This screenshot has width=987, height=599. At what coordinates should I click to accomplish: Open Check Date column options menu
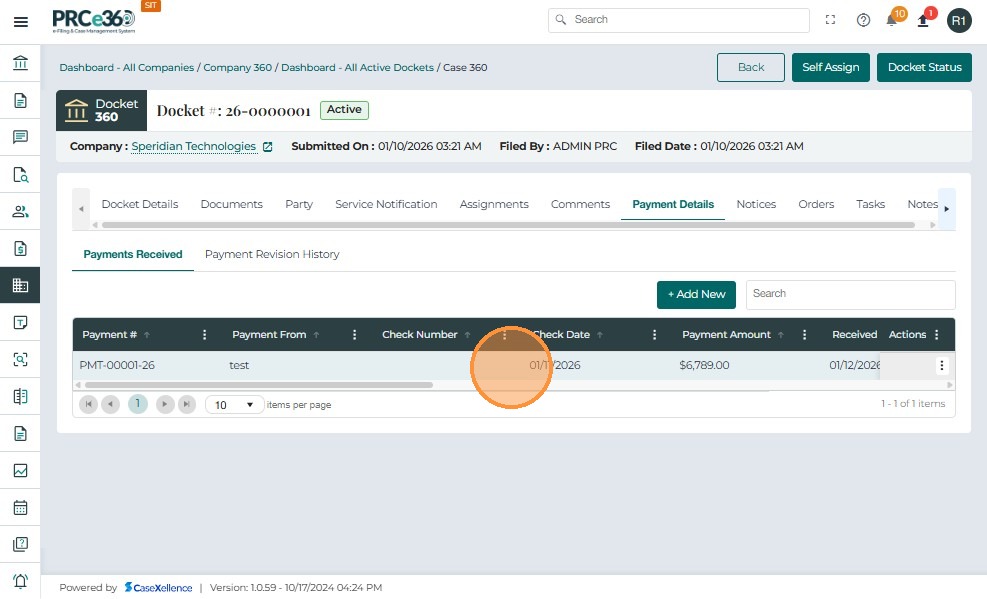(654, 335)
